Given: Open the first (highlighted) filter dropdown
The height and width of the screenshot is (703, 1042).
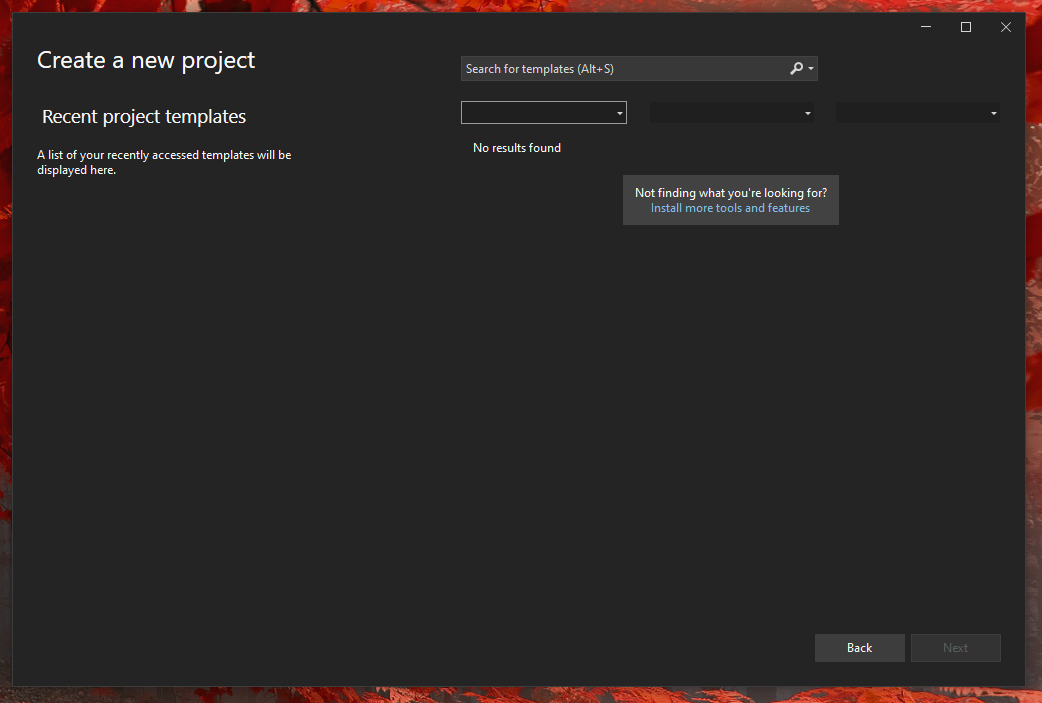Looking at the screenshot, I should 544,113.
